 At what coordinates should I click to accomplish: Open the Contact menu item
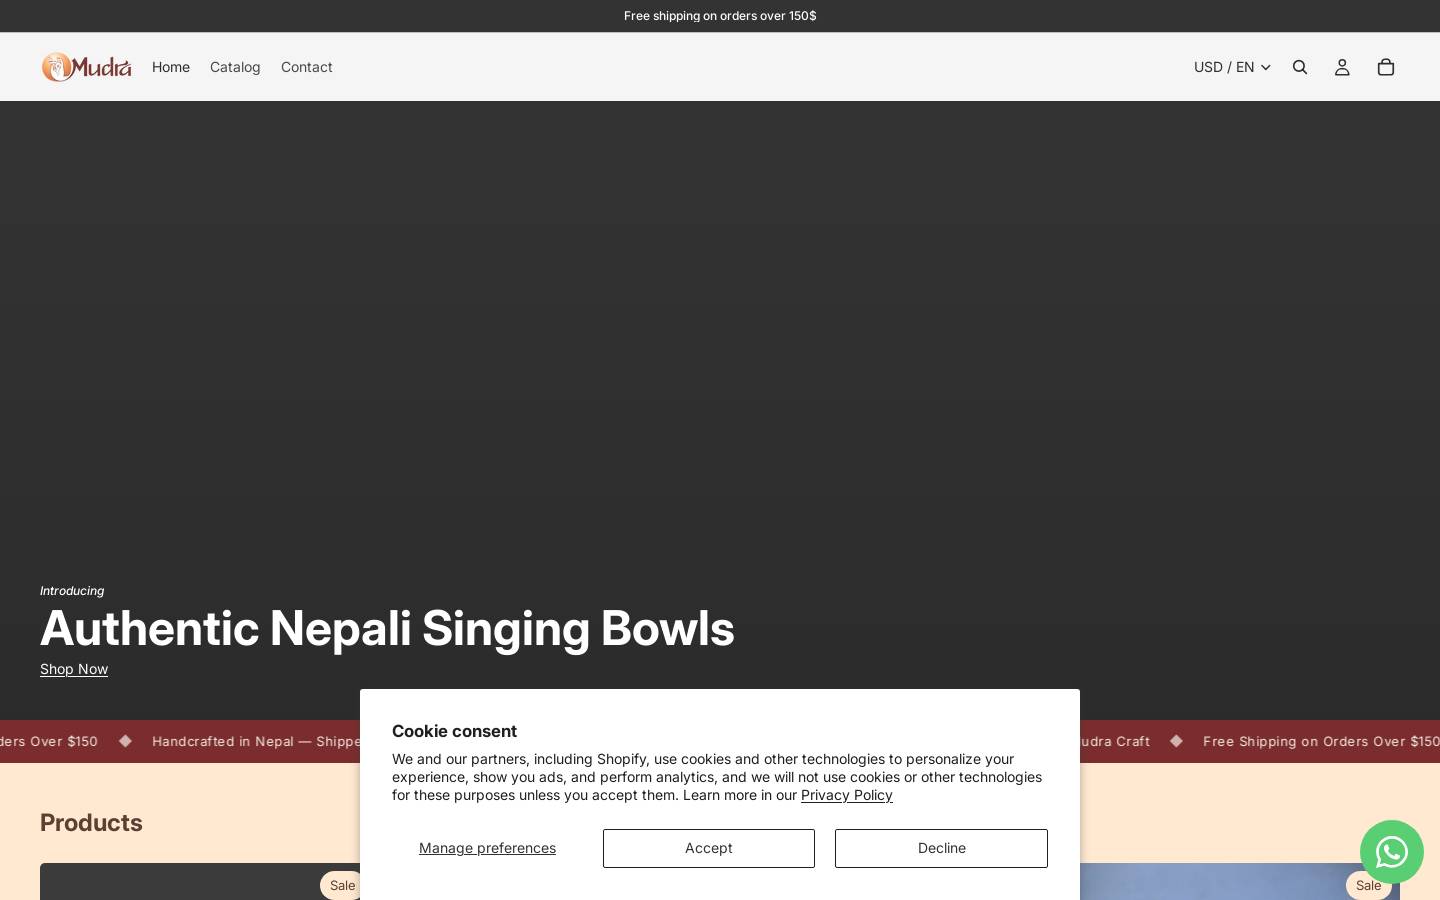[x=307, y=67]
